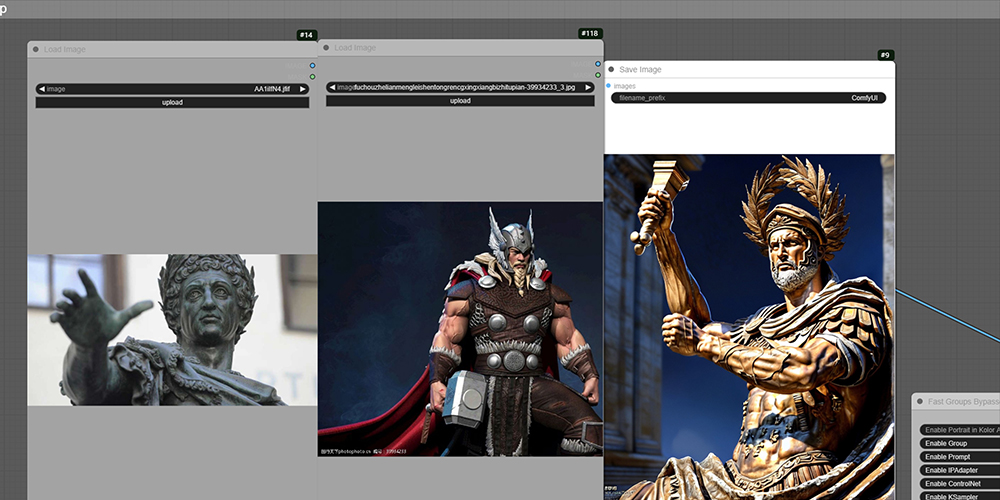Click the Save Image node title
The width and height of the screenshot is (1000, 500).
(x=640, y=70)
